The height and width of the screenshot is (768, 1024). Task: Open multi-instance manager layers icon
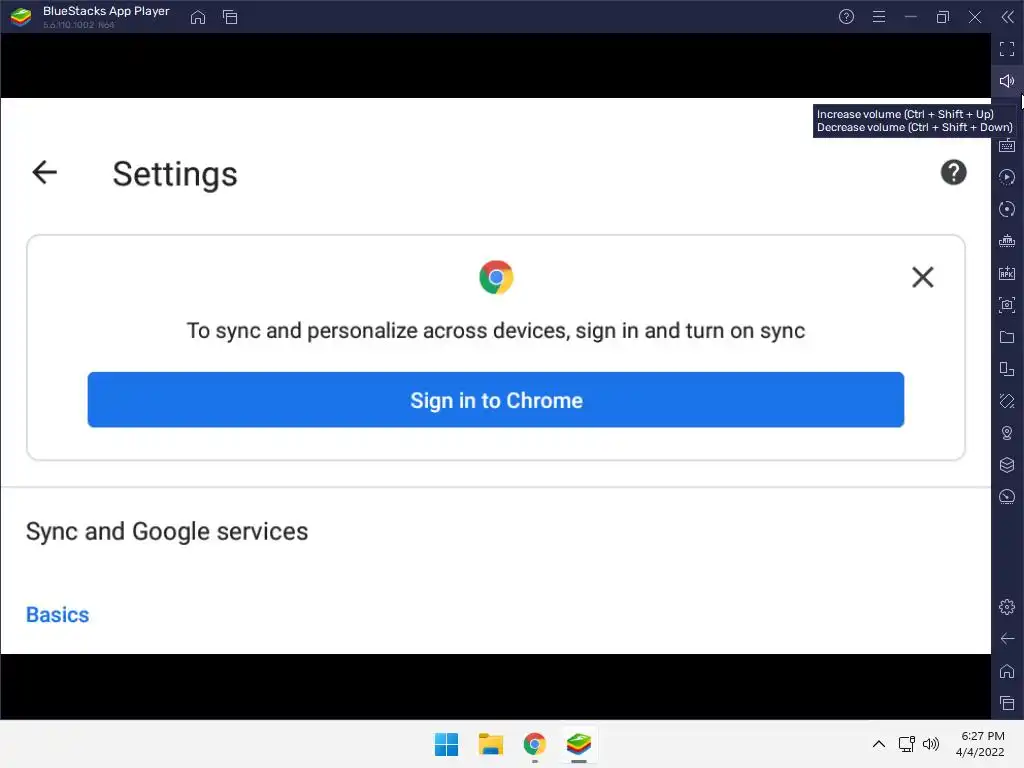tap(1007, 465)
